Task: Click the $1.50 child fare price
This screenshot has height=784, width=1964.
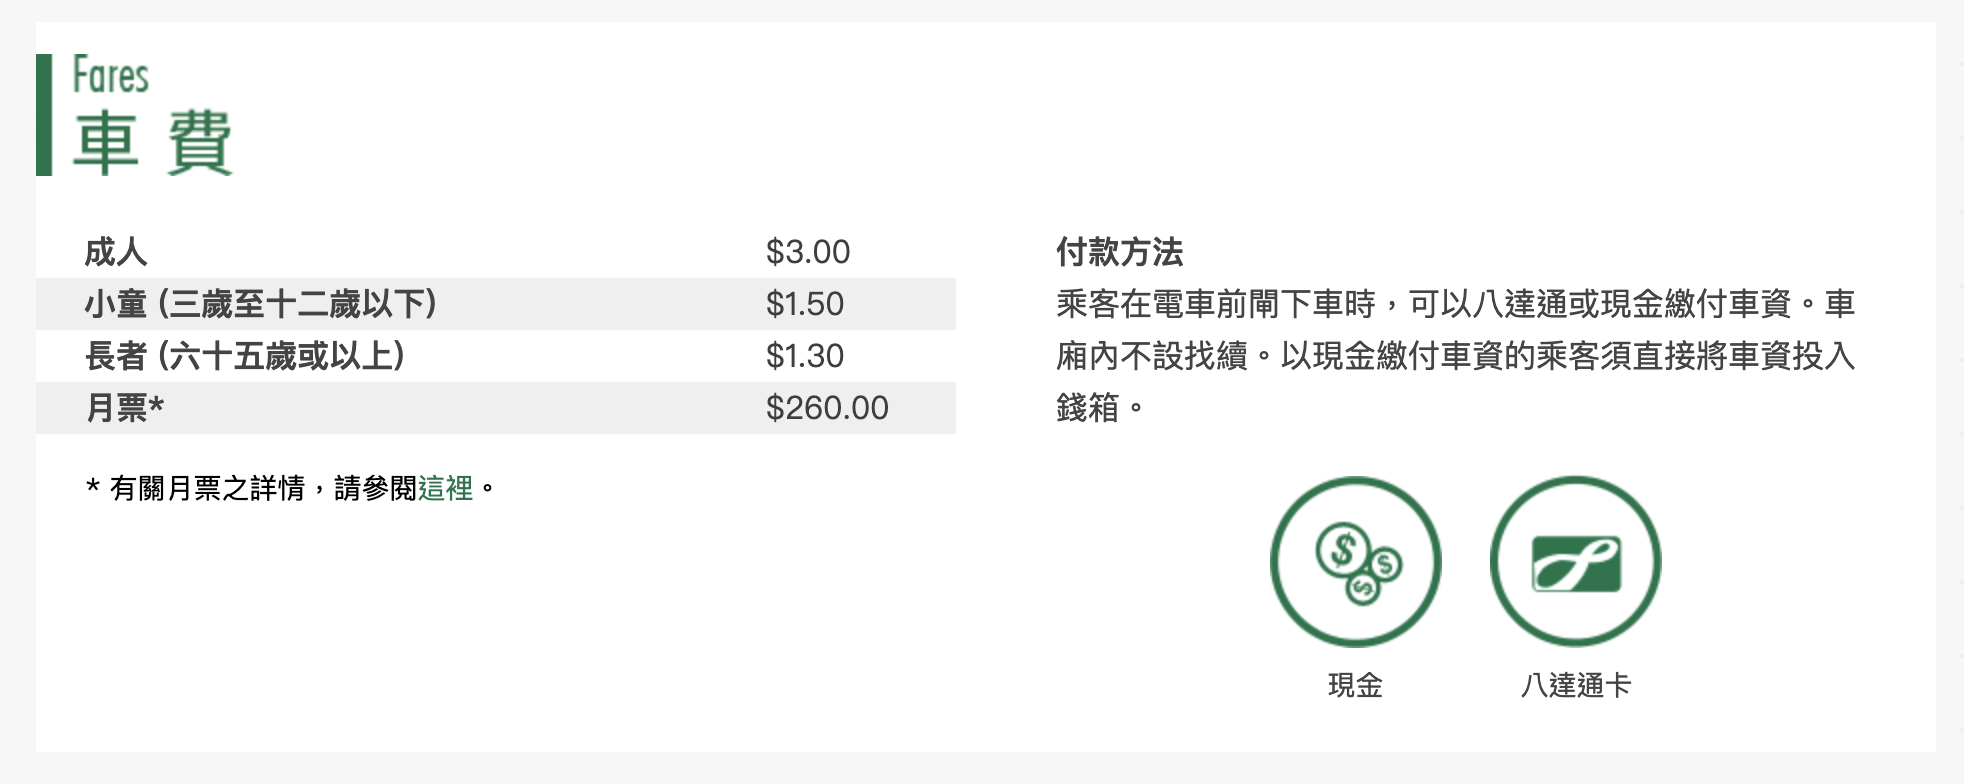Action: tap(804, 304)
